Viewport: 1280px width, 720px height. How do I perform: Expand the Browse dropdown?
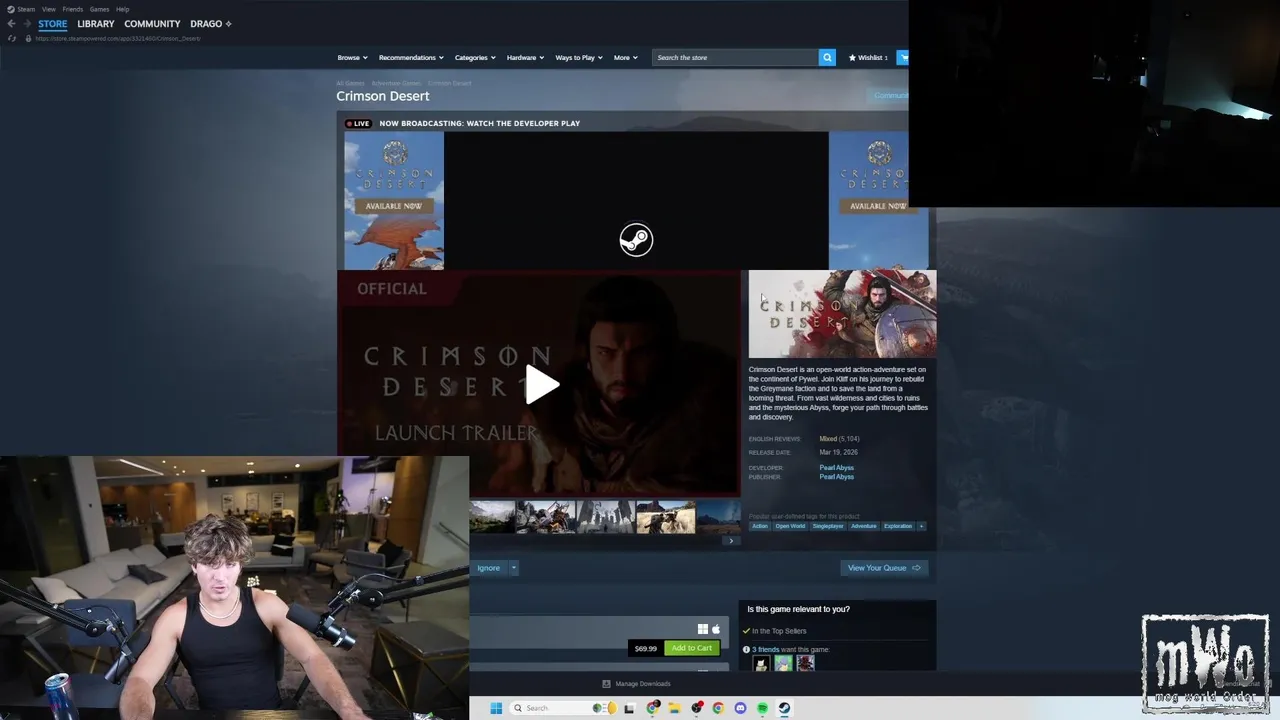(x=352, y=58)
